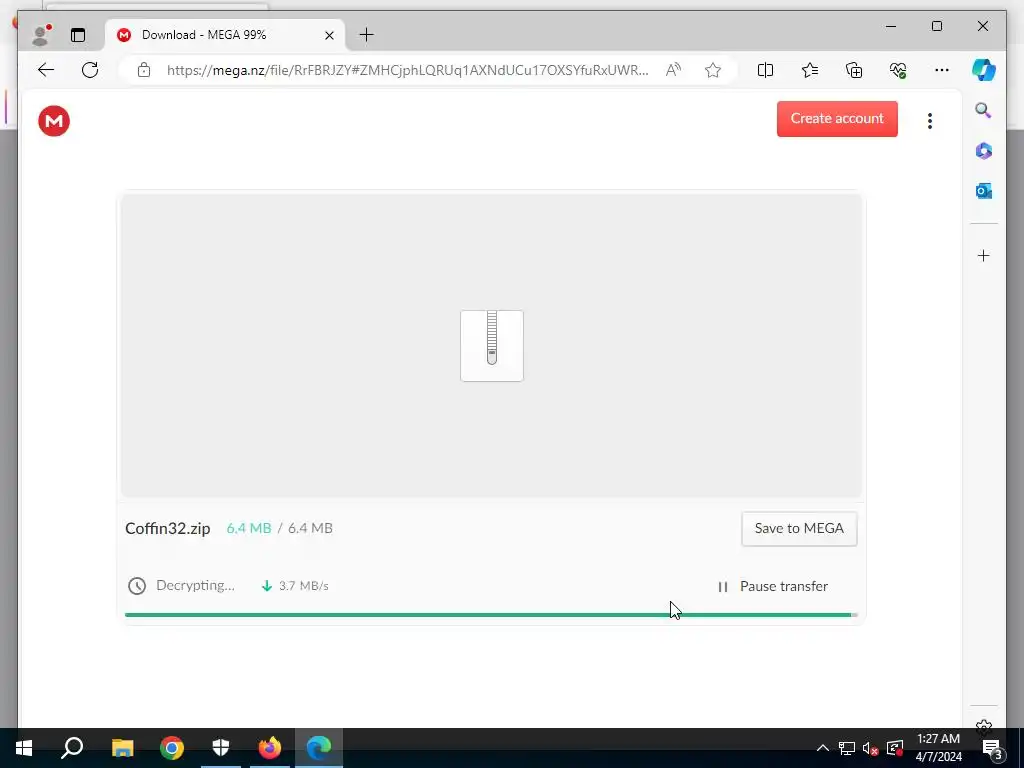Screen dimensions: 1024x768
Task: Customize sidebar with the plus button
Action: [x=984, y=255]
